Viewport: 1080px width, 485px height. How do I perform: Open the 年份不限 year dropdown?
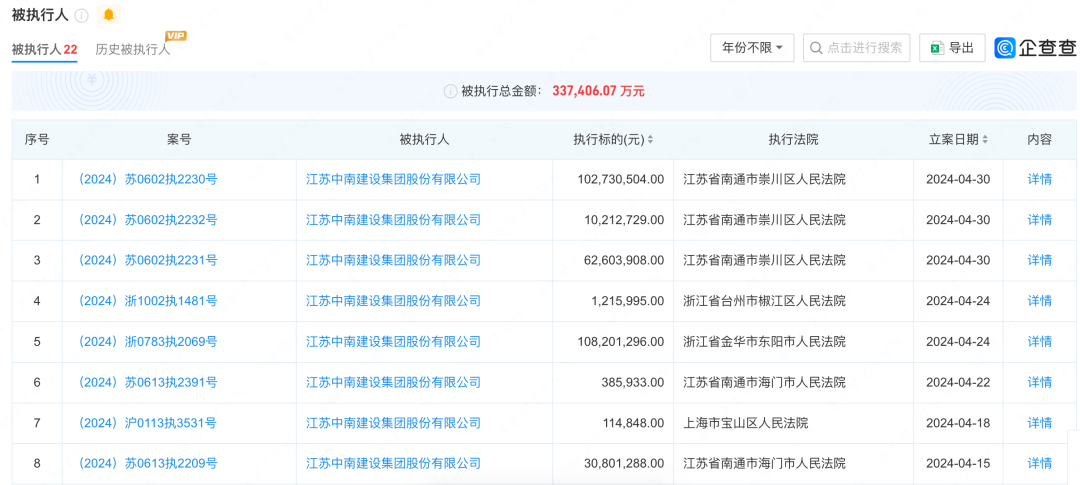[752, 48]
